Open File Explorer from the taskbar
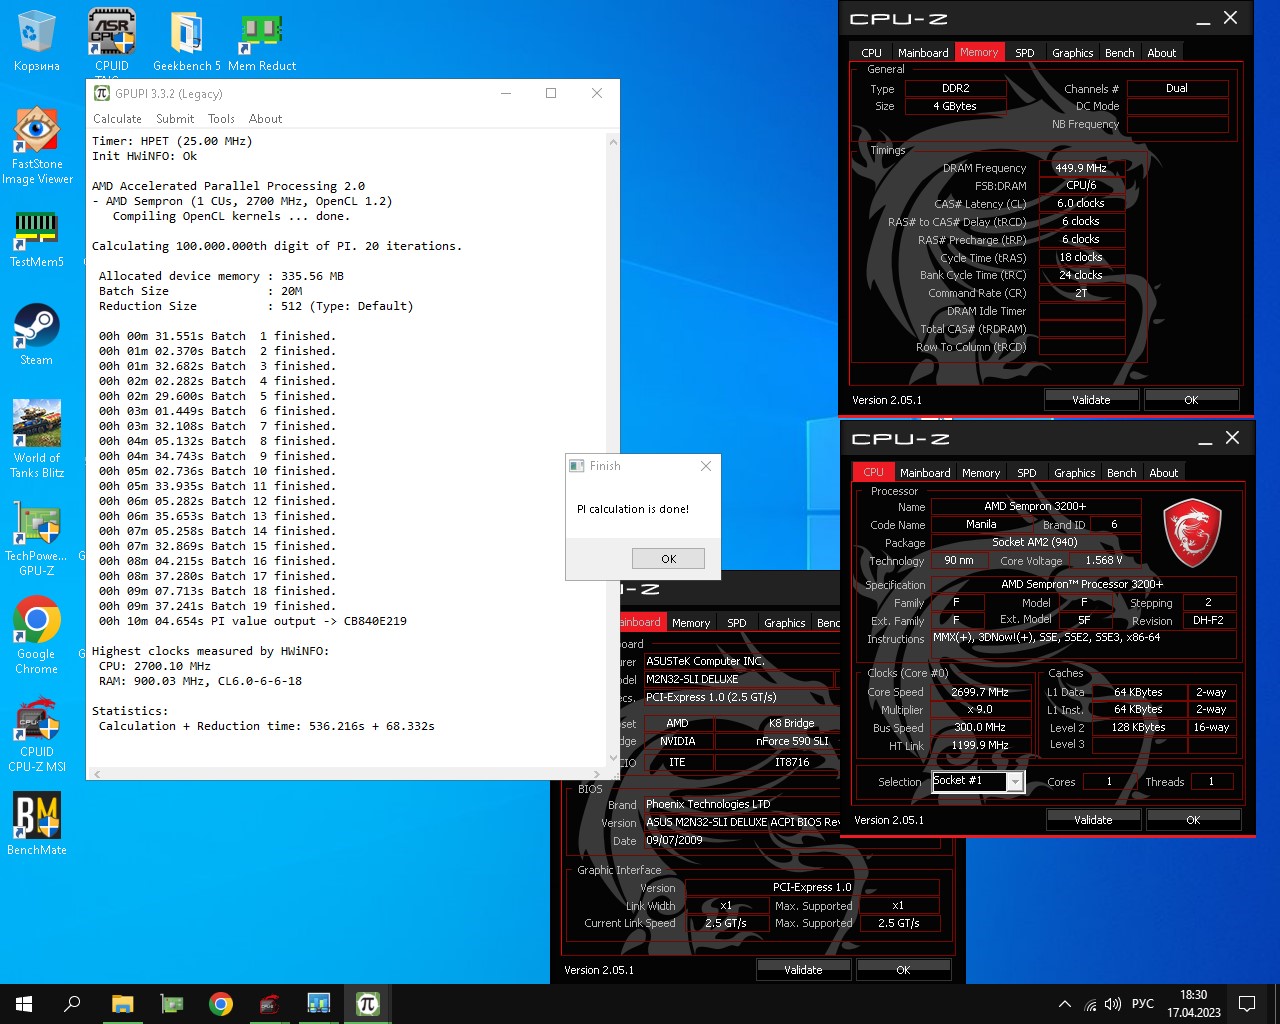The width and height of the screenshot is (1280, 1024). tap(122, 1004)
